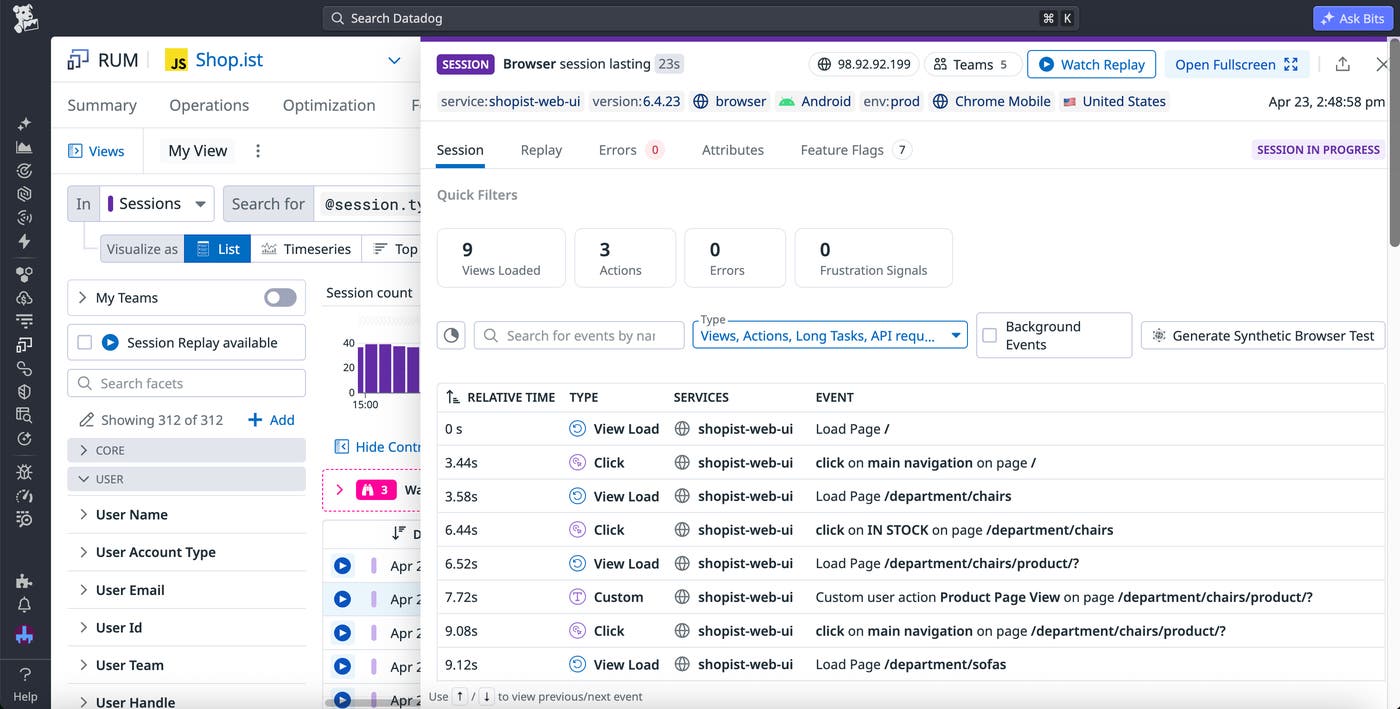1400x709 pixels.
Task: Click the sort icon next to RELATIVE TIME
Action: 453,397
